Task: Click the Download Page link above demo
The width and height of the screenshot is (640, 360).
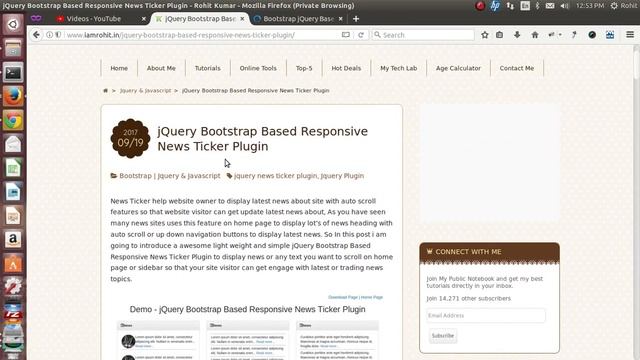Action: pyautogui.click(x=343, y=297)
